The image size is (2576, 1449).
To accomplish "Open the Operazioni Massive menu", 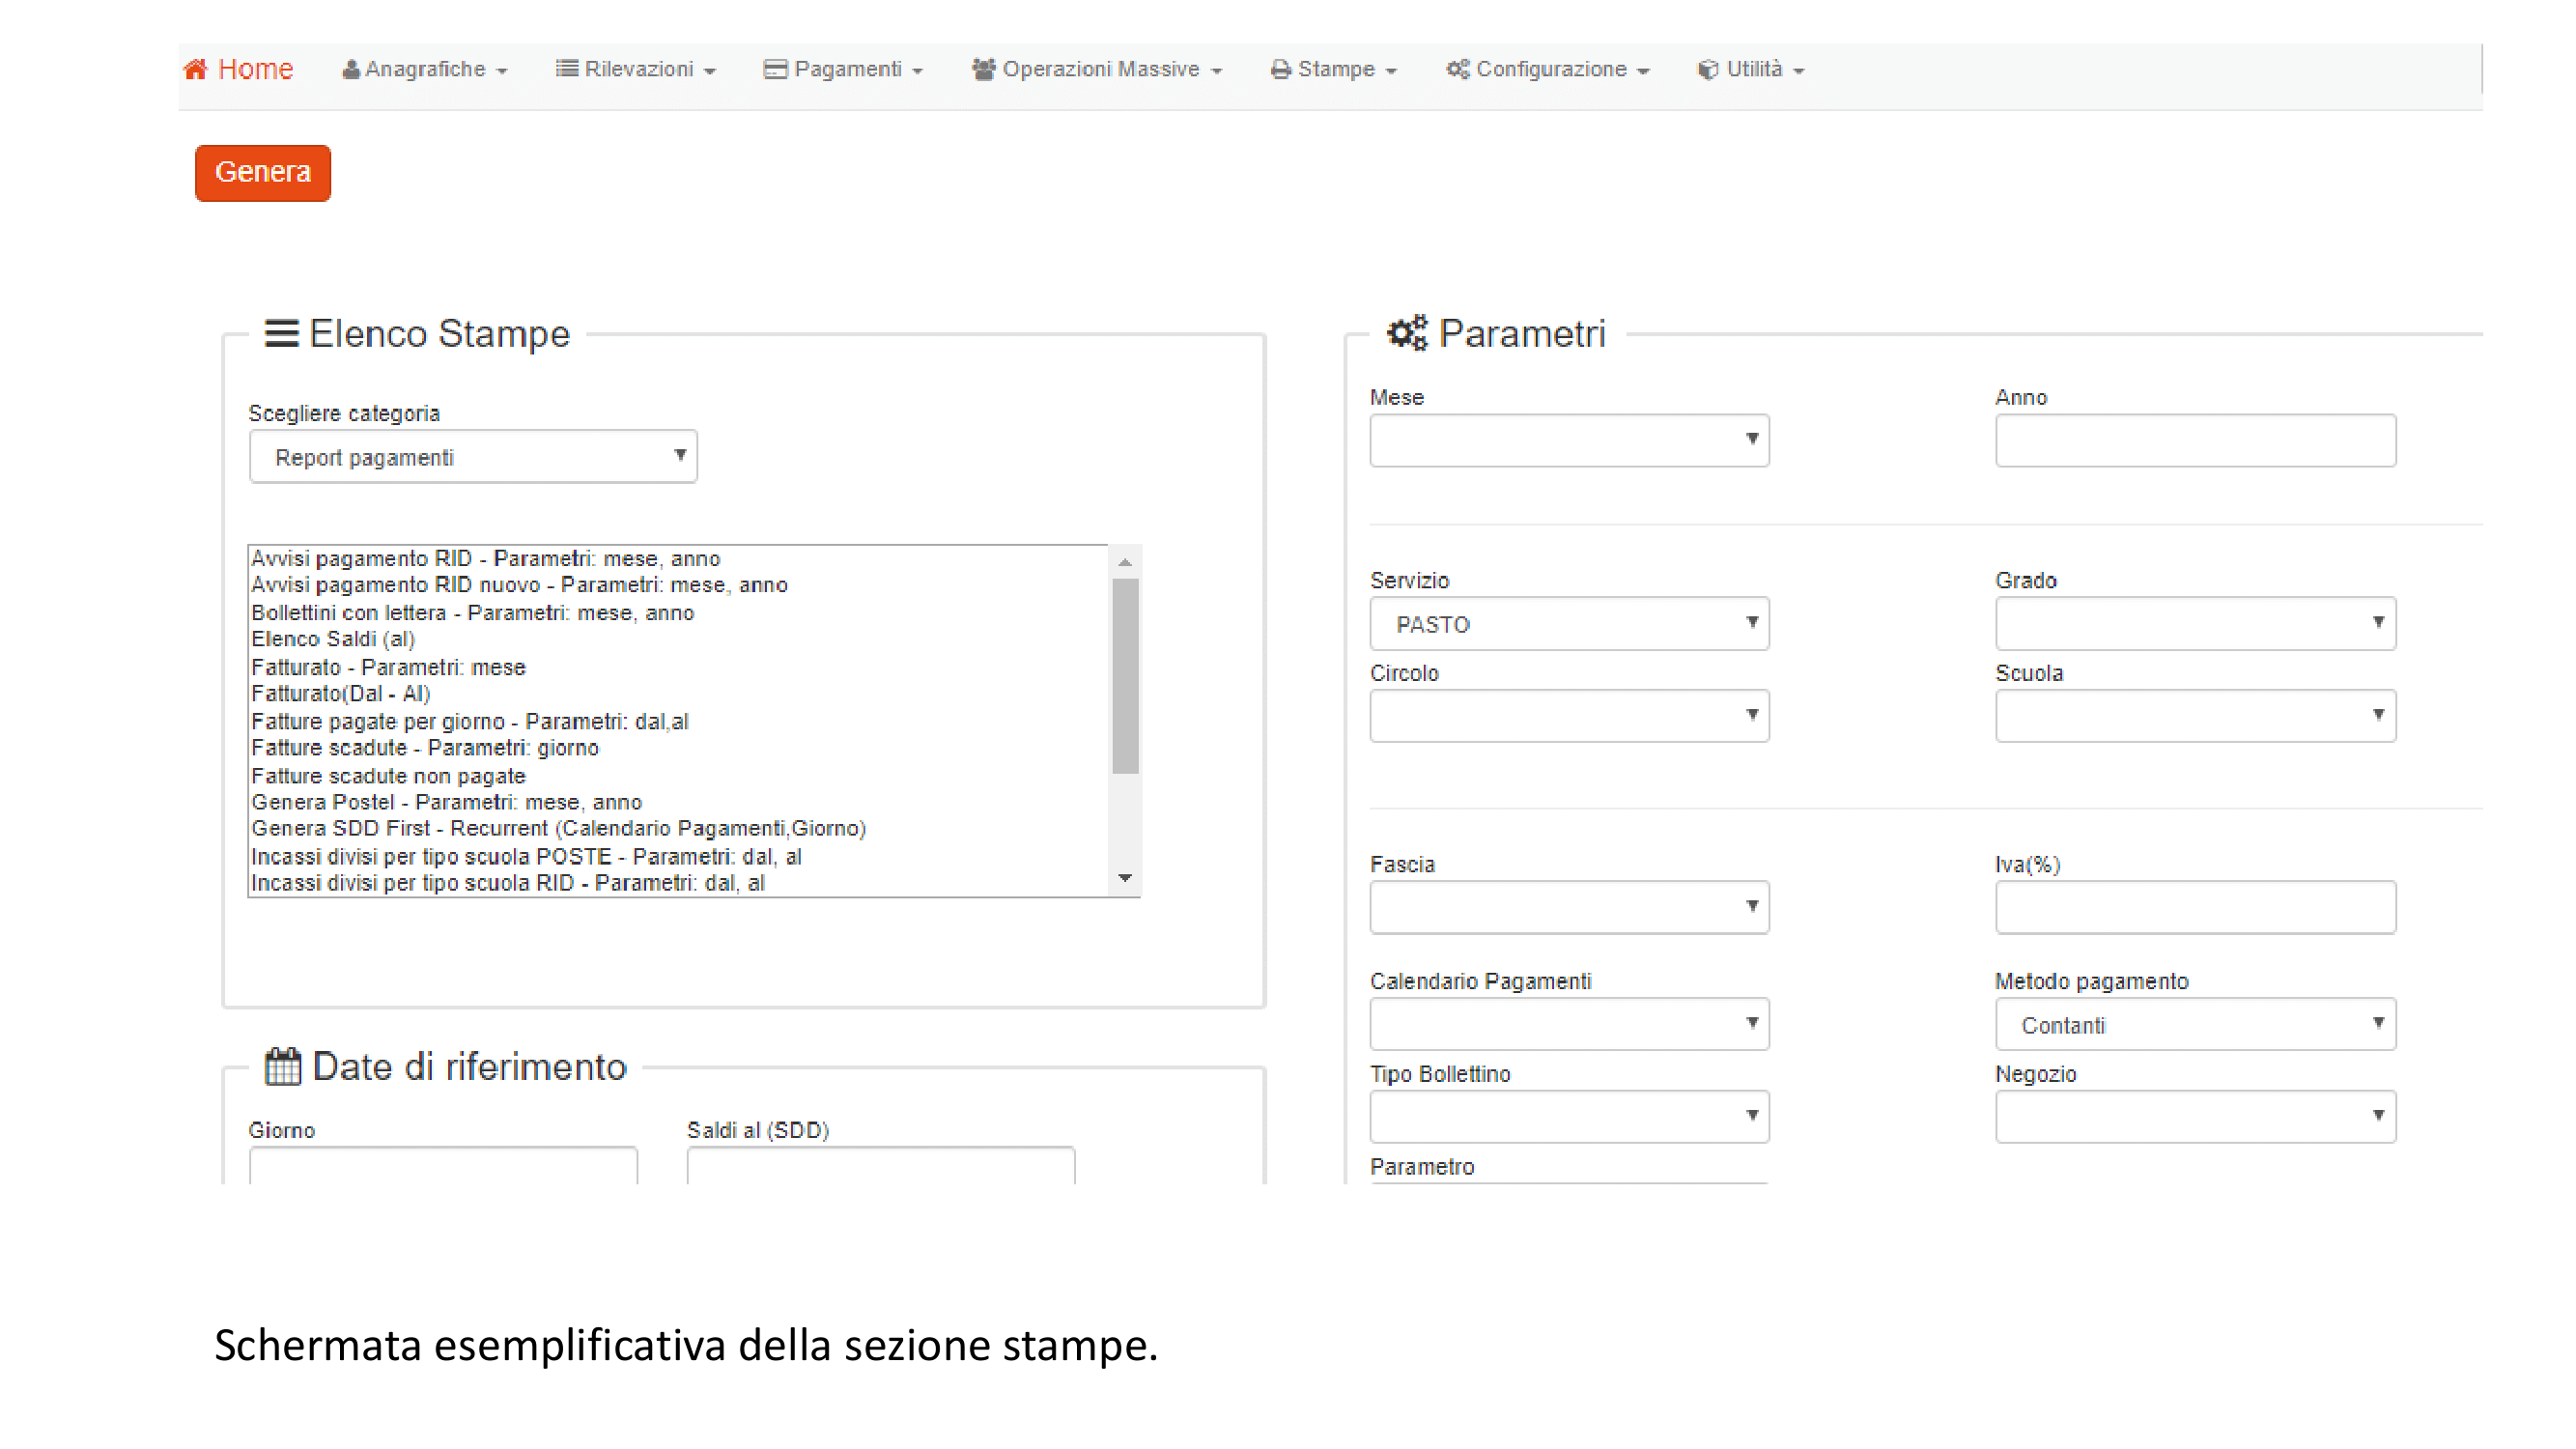I will (x=1097, y=69).
